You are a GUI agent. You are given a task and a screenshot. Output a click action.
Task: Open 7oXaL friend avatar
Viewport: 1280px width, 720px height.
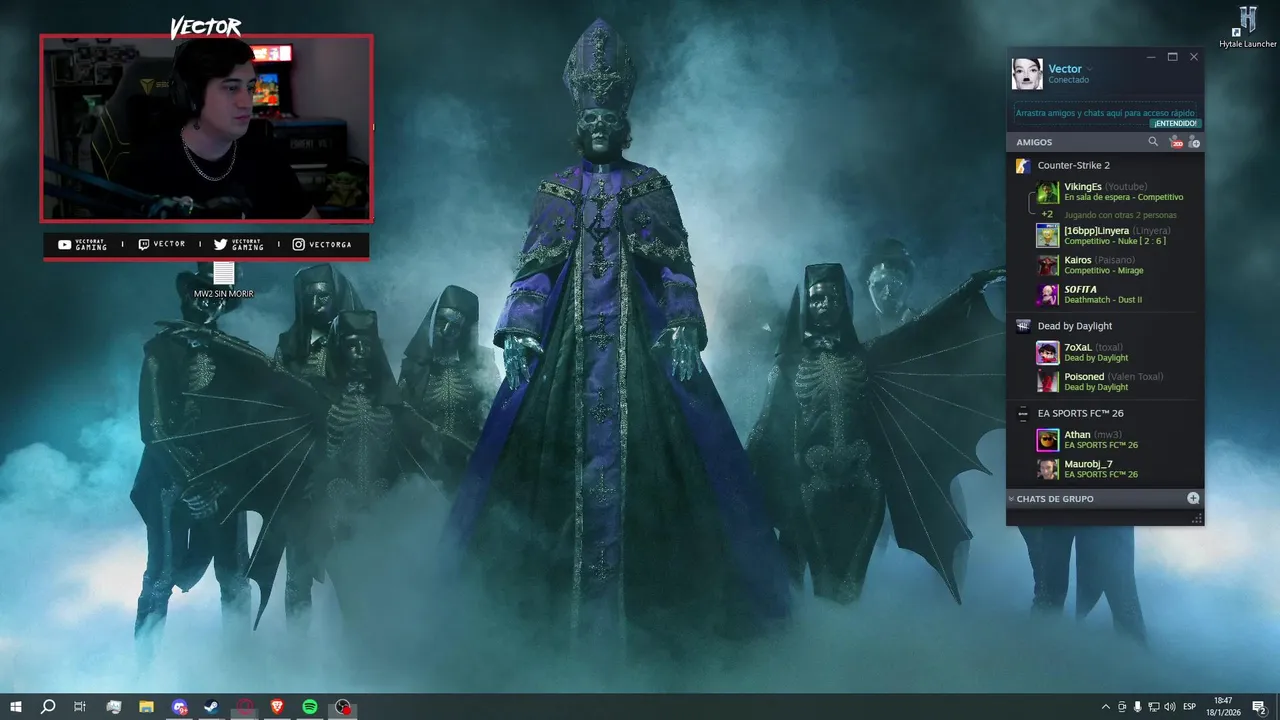pyautogui.click(x=1047, y=352)
